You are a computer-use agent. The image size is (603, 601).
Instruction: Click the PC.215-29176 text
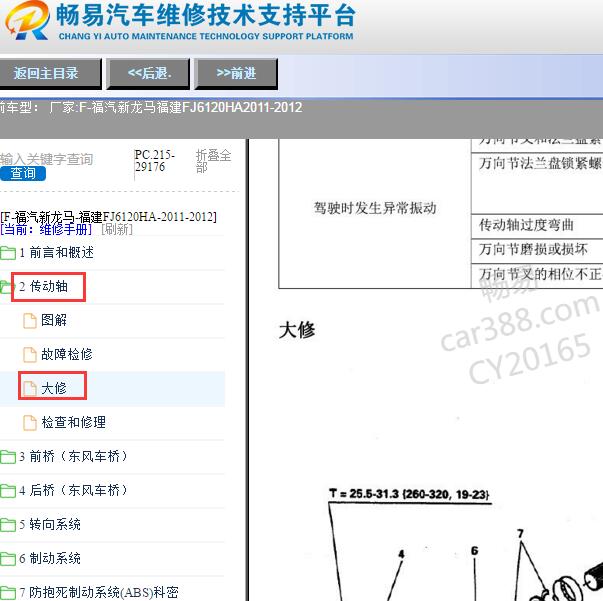click(x=154, y=161)
